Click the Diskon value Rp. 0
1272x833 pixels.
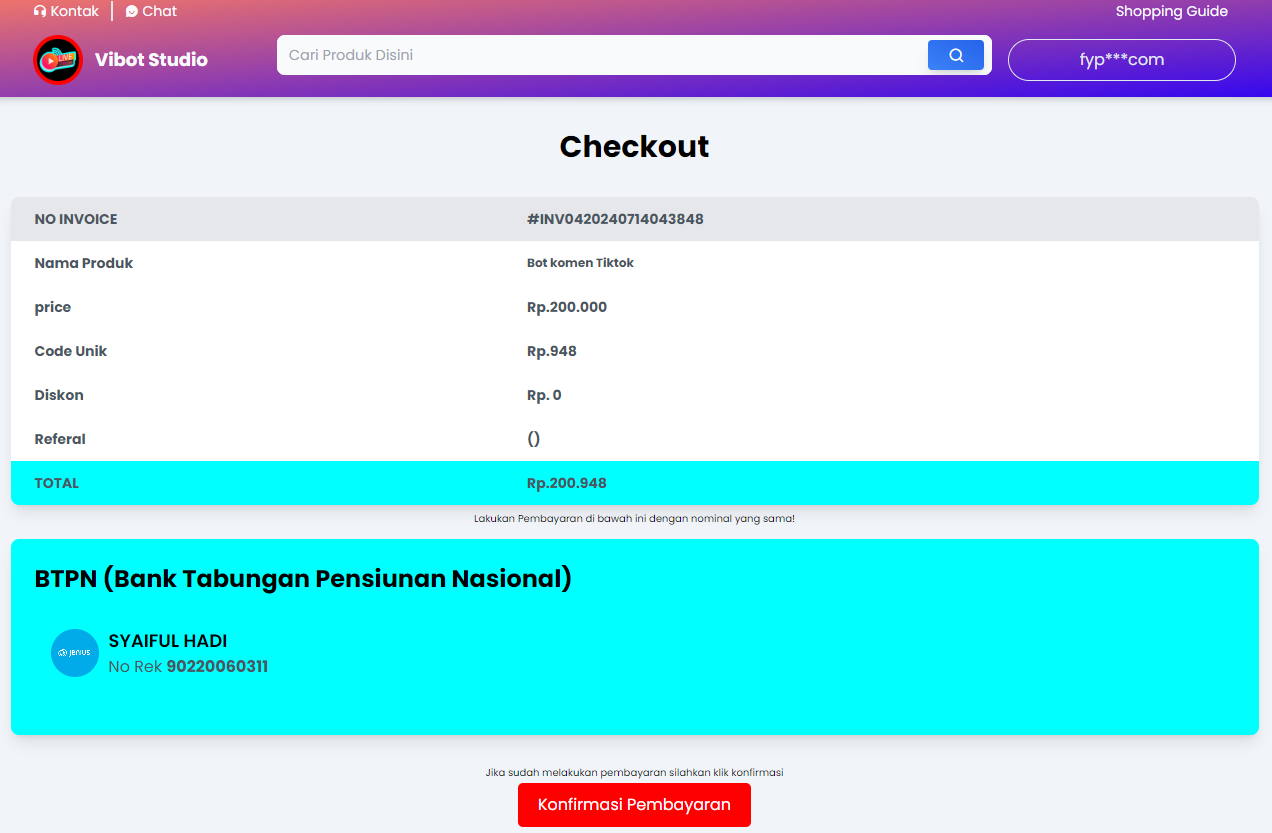(544, 395)
